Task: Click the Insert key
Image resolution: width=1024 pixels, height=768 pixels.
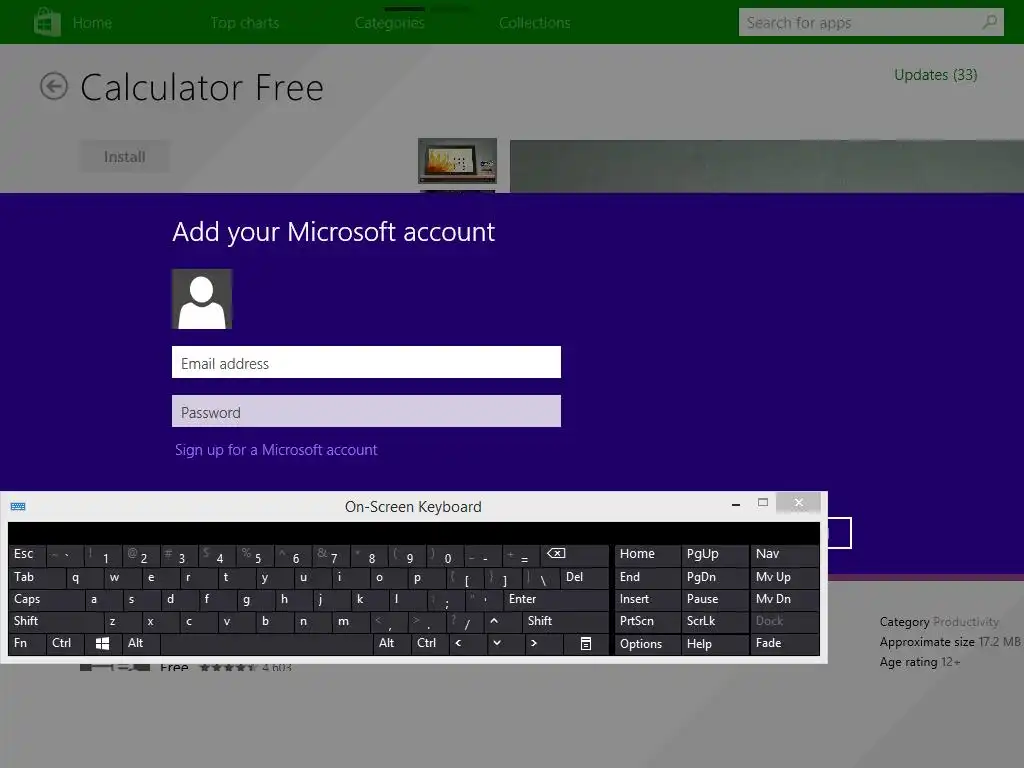Action: pos(647,600)
